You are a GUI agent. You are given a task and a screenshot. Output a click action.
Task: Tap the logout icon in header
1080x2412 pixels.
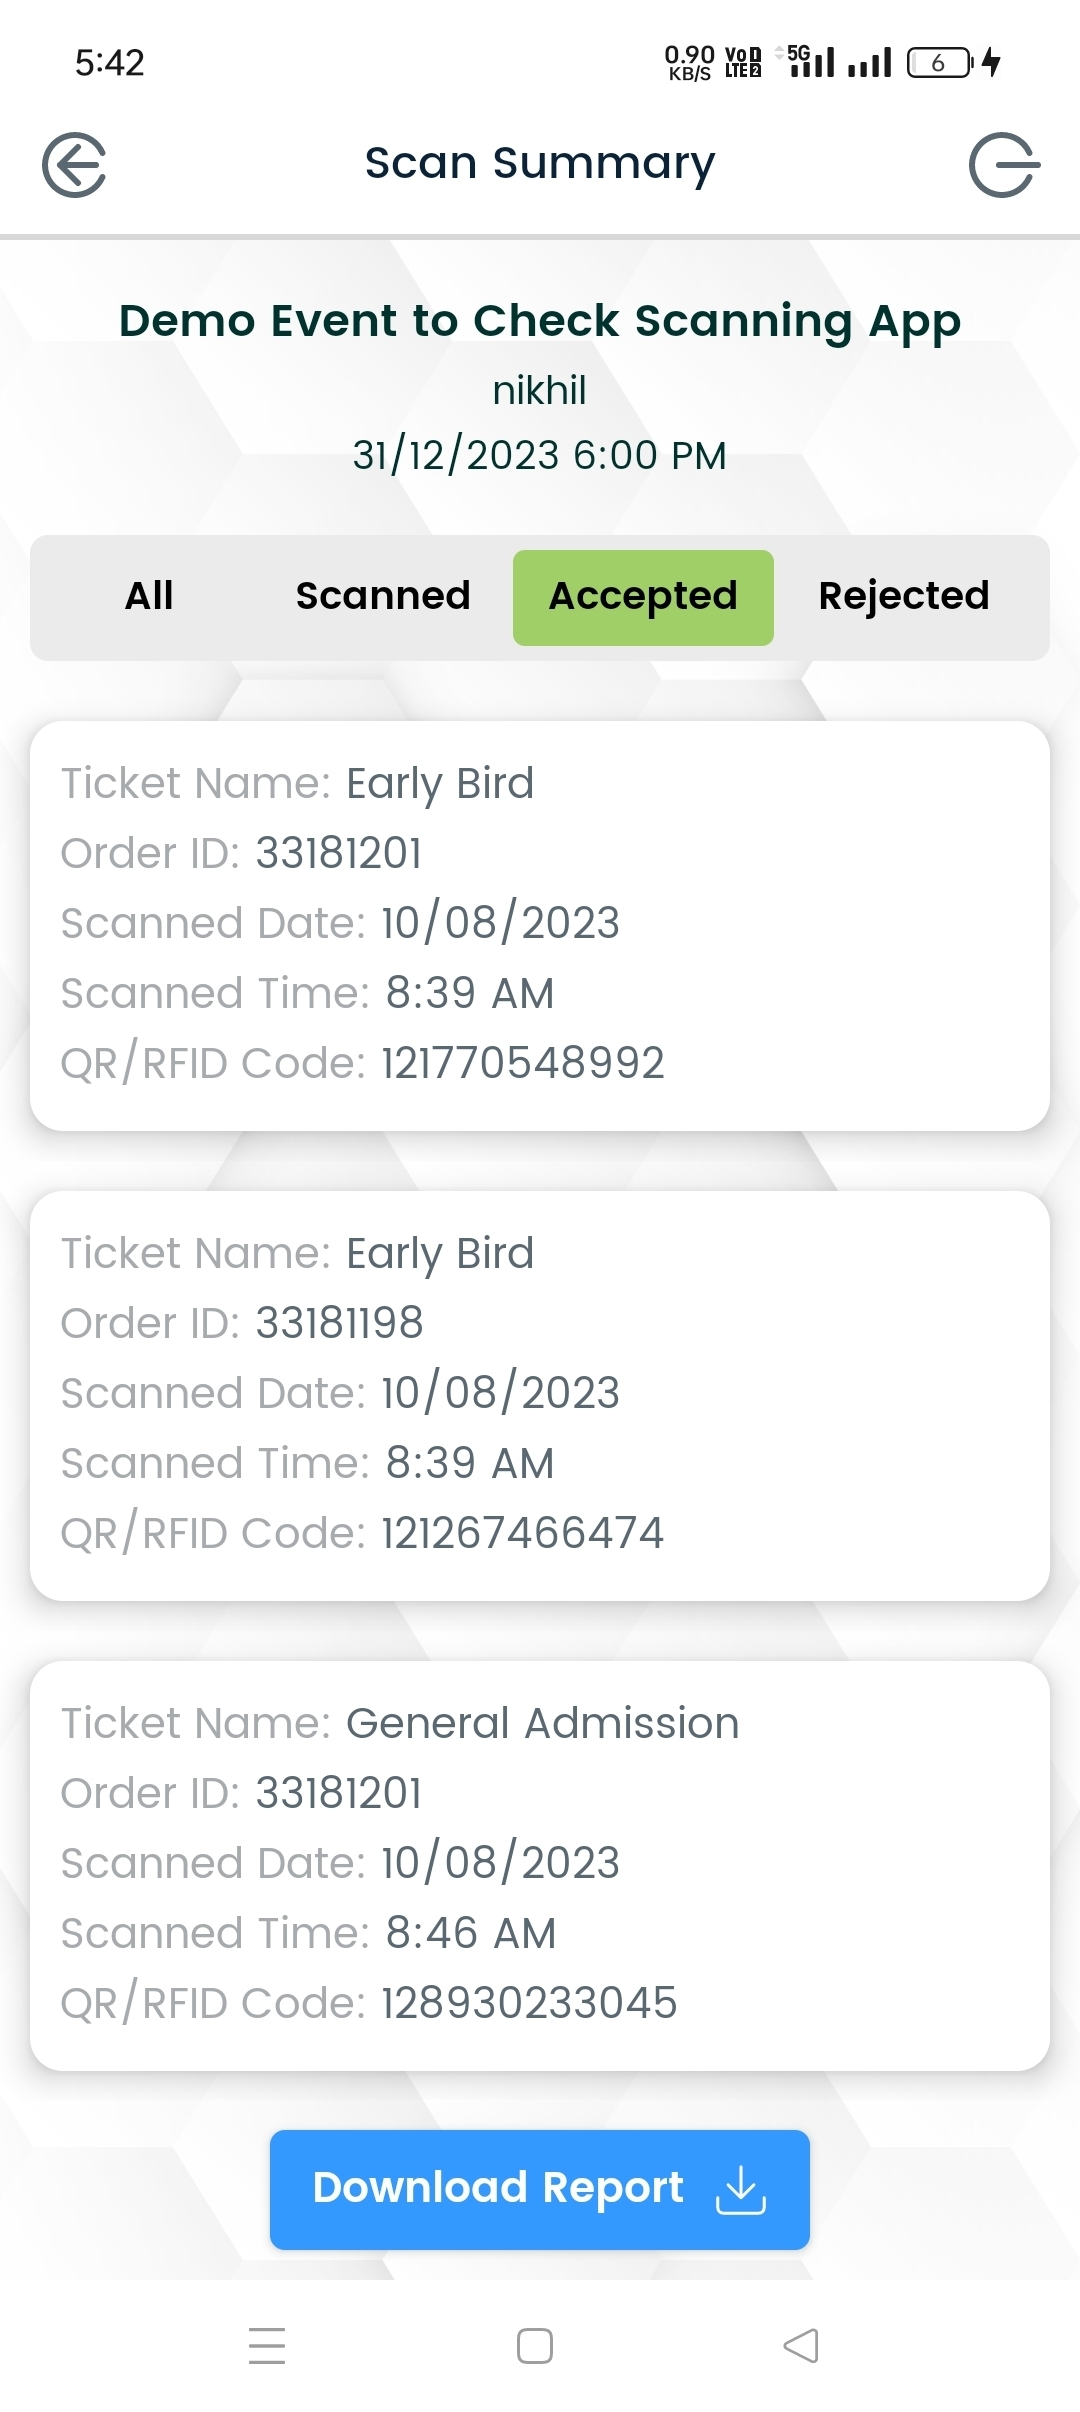(1003, 164)
